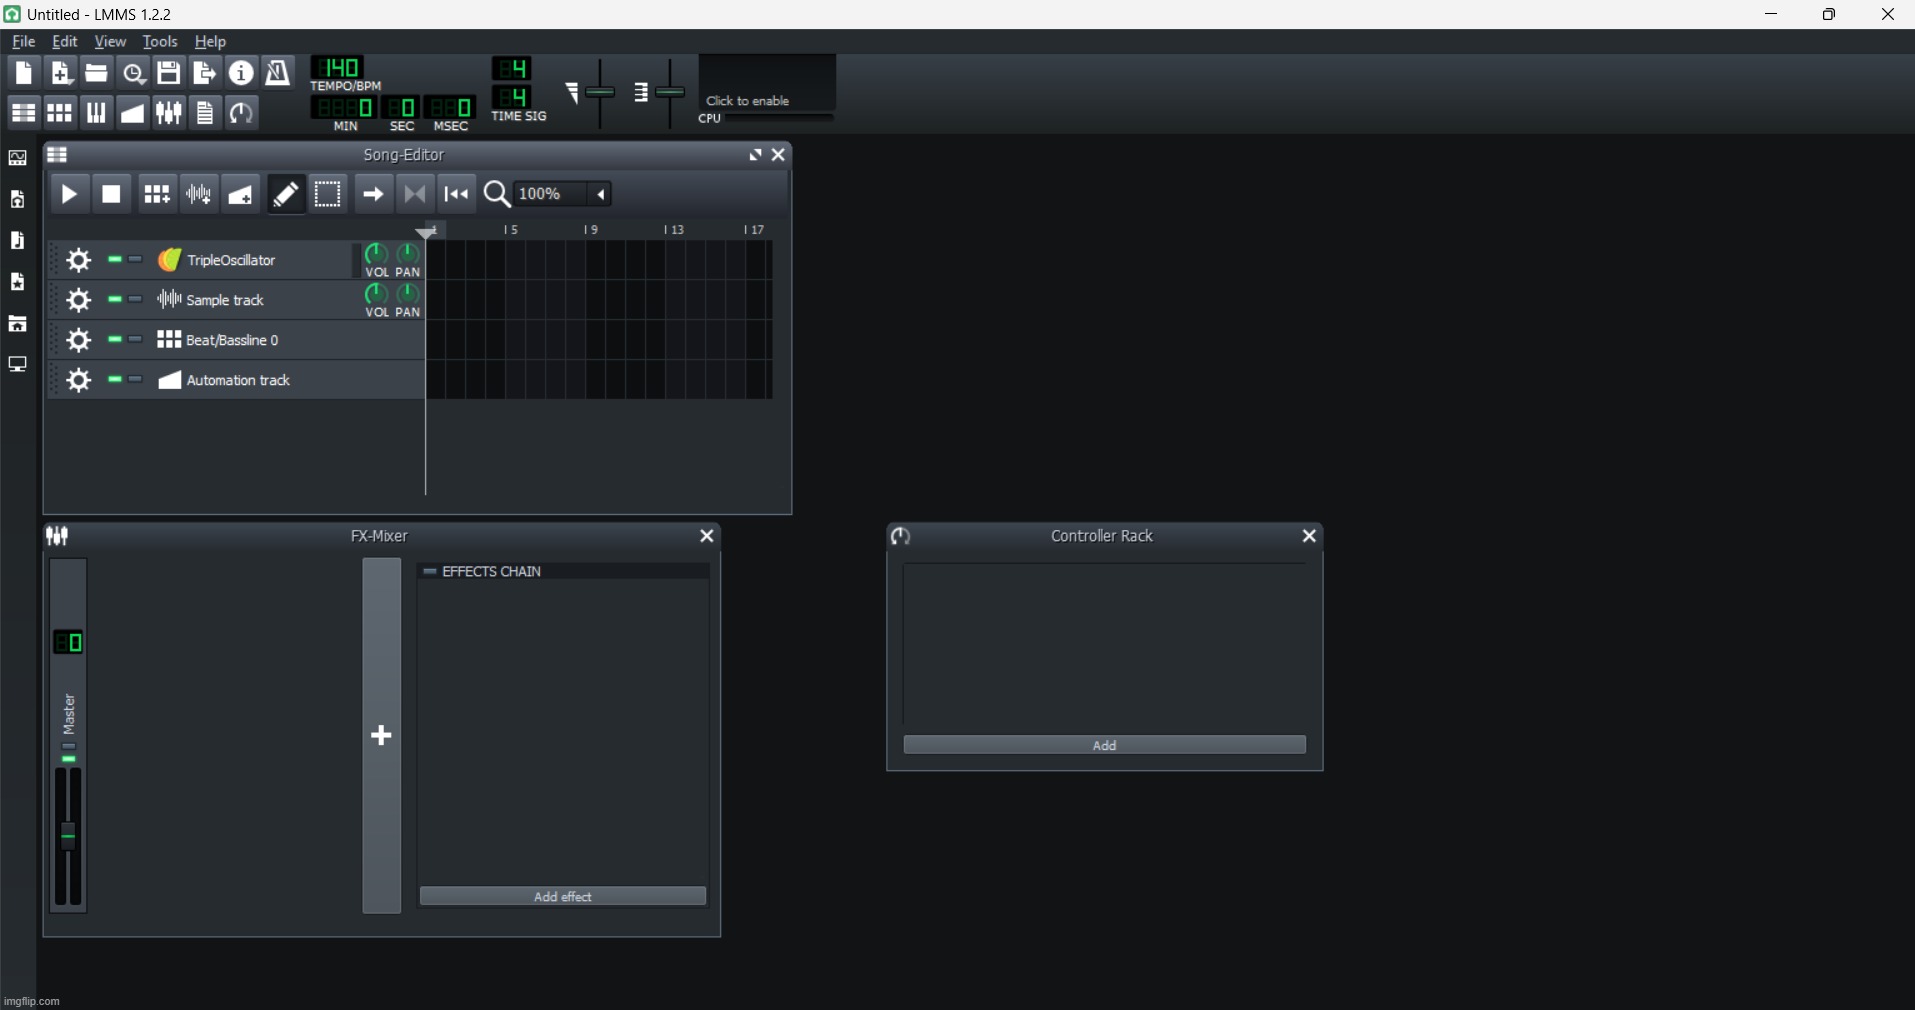The width and height of the screenshot is (1915, 1010).
Task: Open the Tools menu
Action: coord(160,42)
